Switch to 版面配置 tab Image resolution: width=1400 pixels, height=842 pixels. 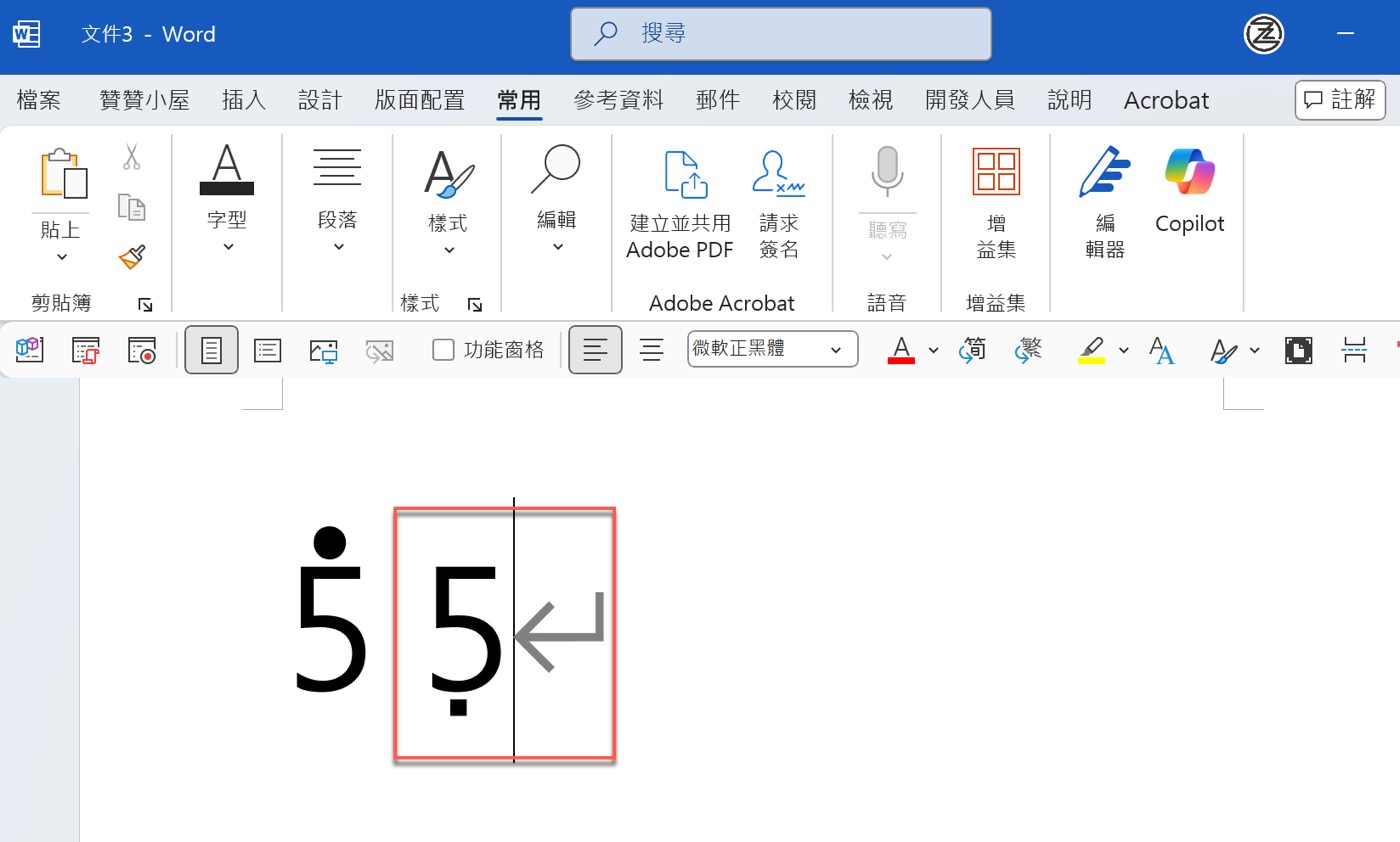(x=420, y=100)
